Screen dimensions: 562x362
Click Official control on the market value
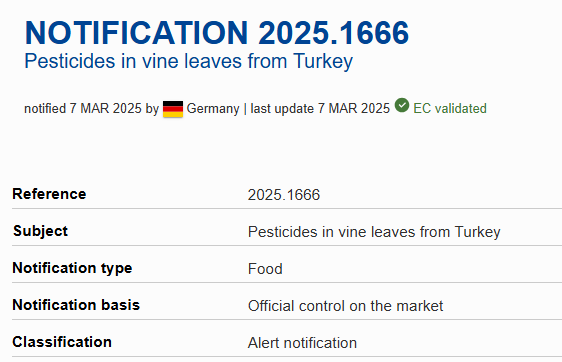coord(346,306)
